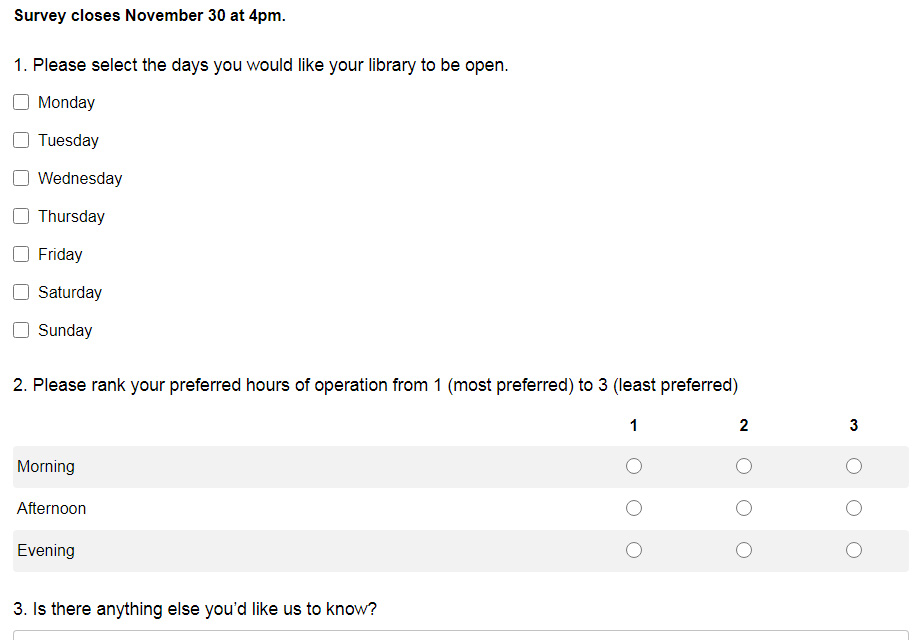Mark the Friday checkbox
The image size is (919, 640).
[21, 254]
